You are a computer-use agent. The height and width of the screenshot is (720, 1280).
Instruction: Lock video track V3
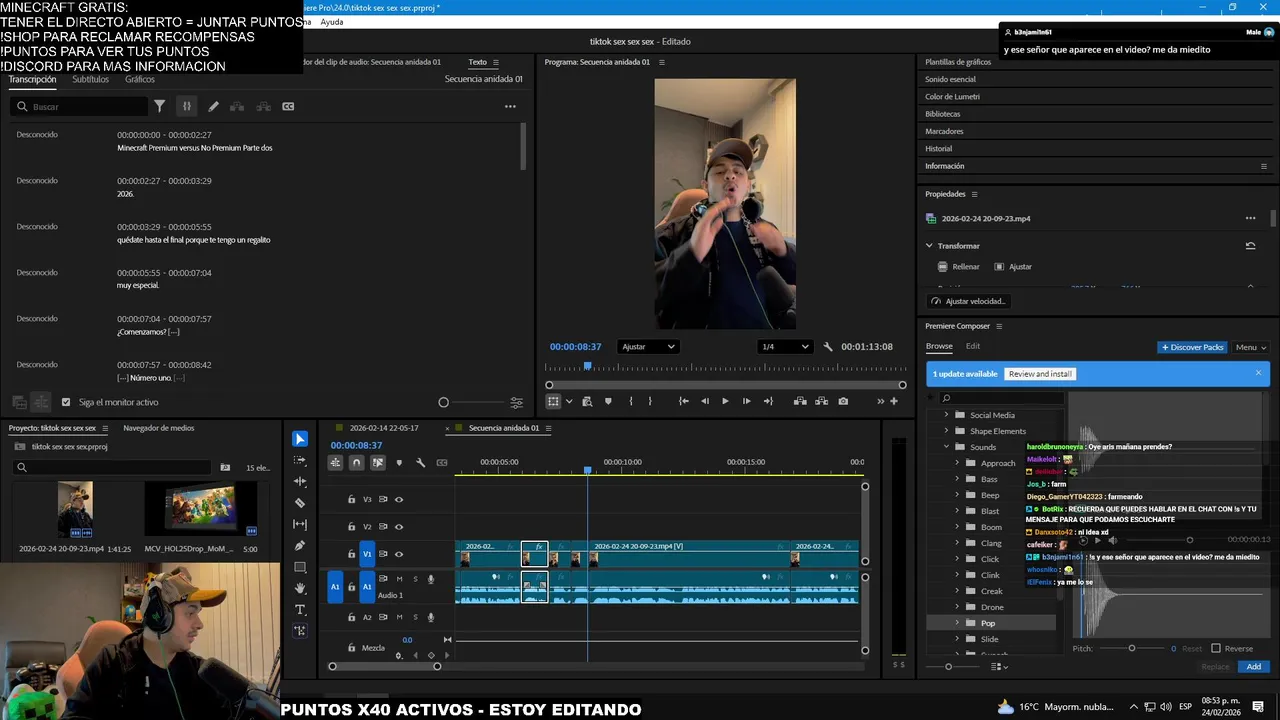pyautogui.click(x=351, y=499)
